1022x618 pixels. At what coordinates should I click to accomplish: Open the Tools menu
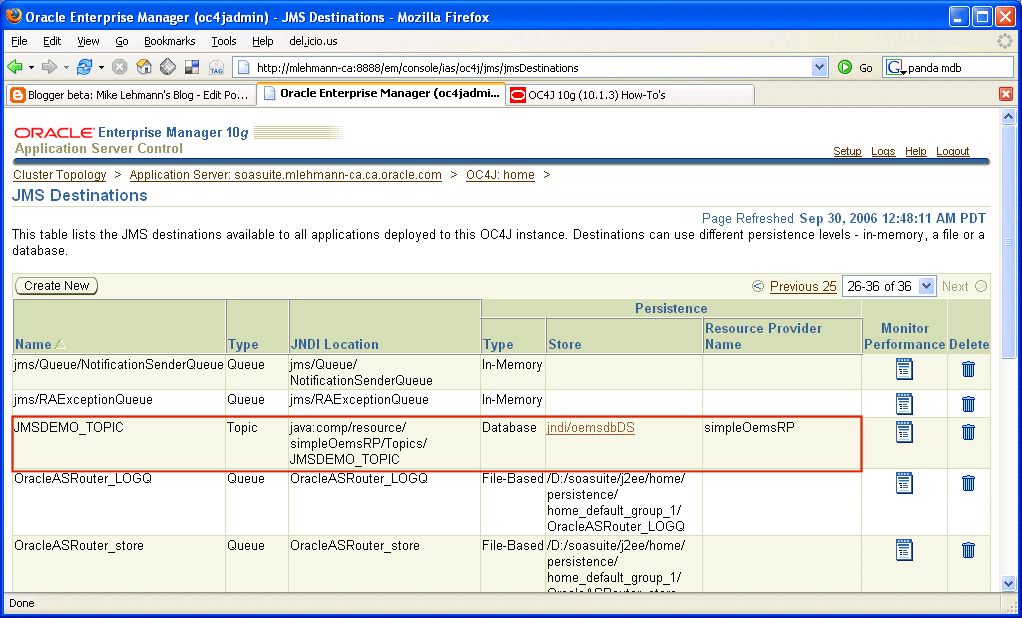224,41
